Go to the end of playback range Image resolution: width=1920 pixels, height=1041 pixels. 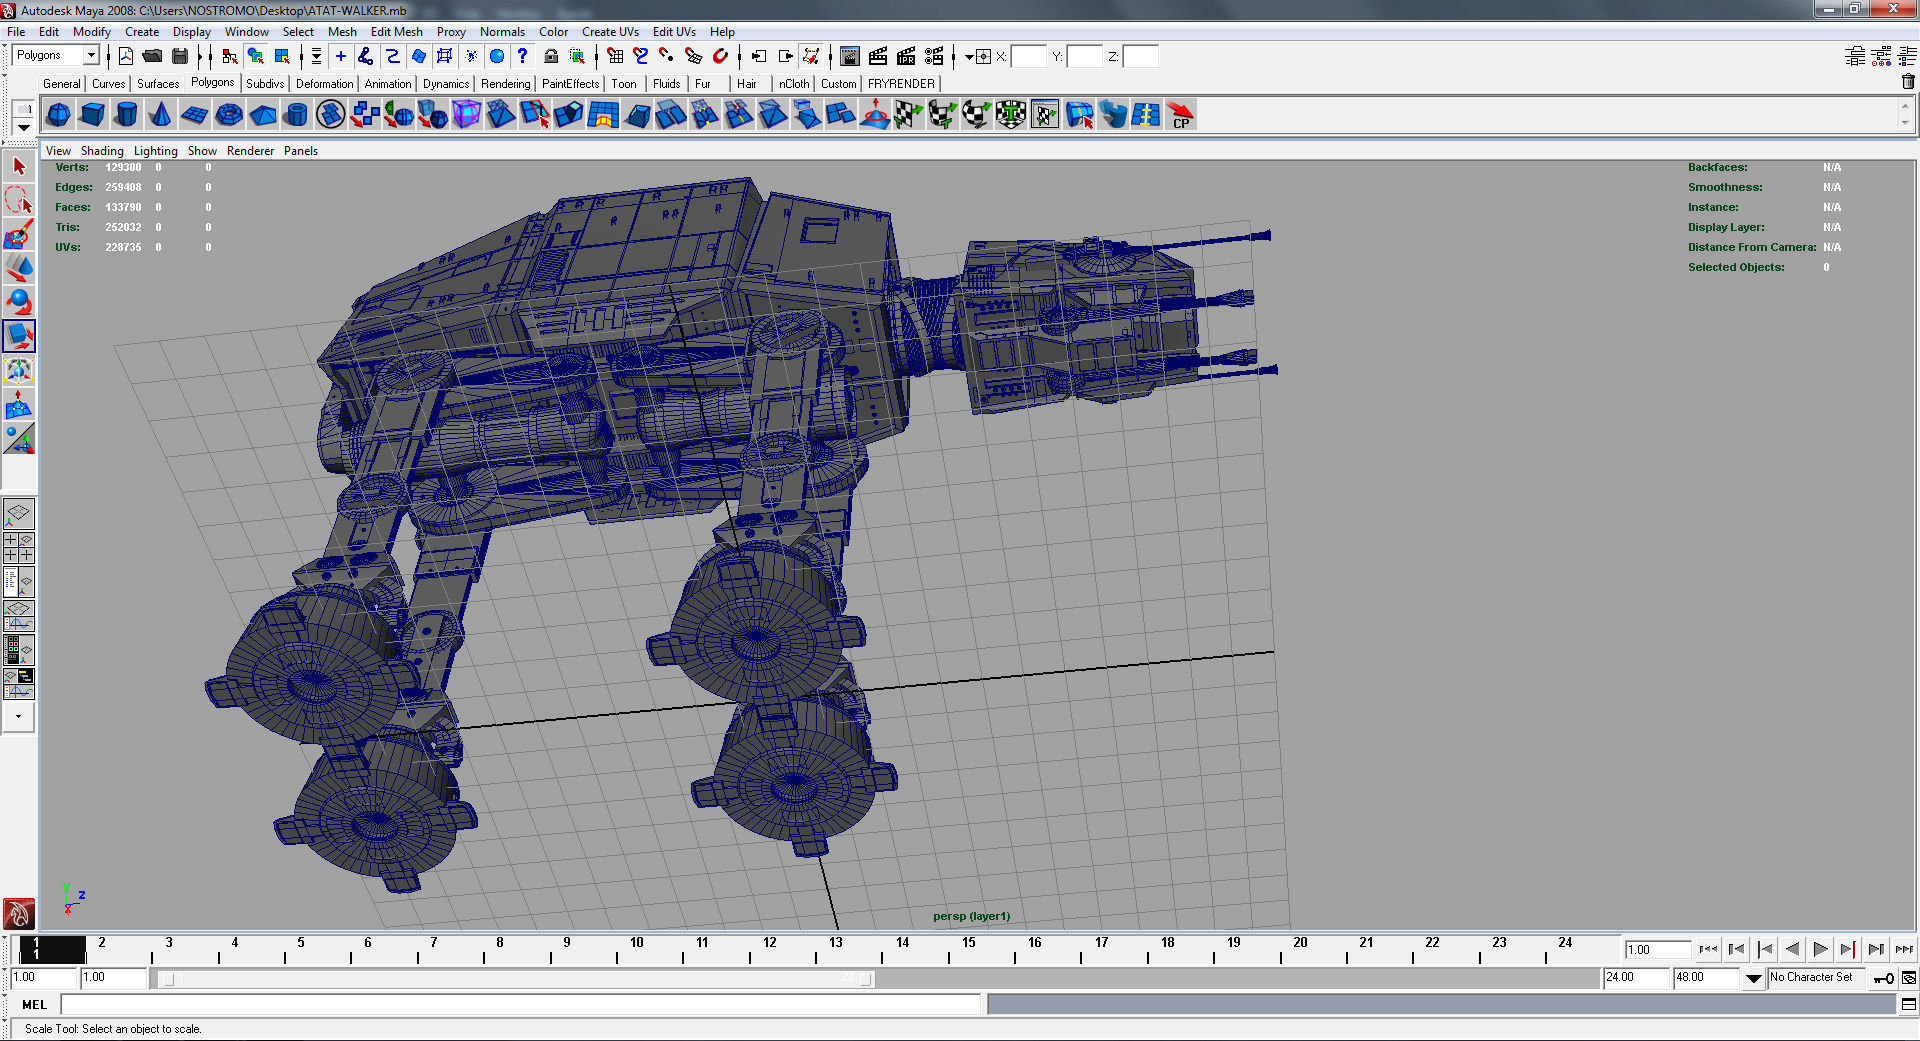point(1904,949)
